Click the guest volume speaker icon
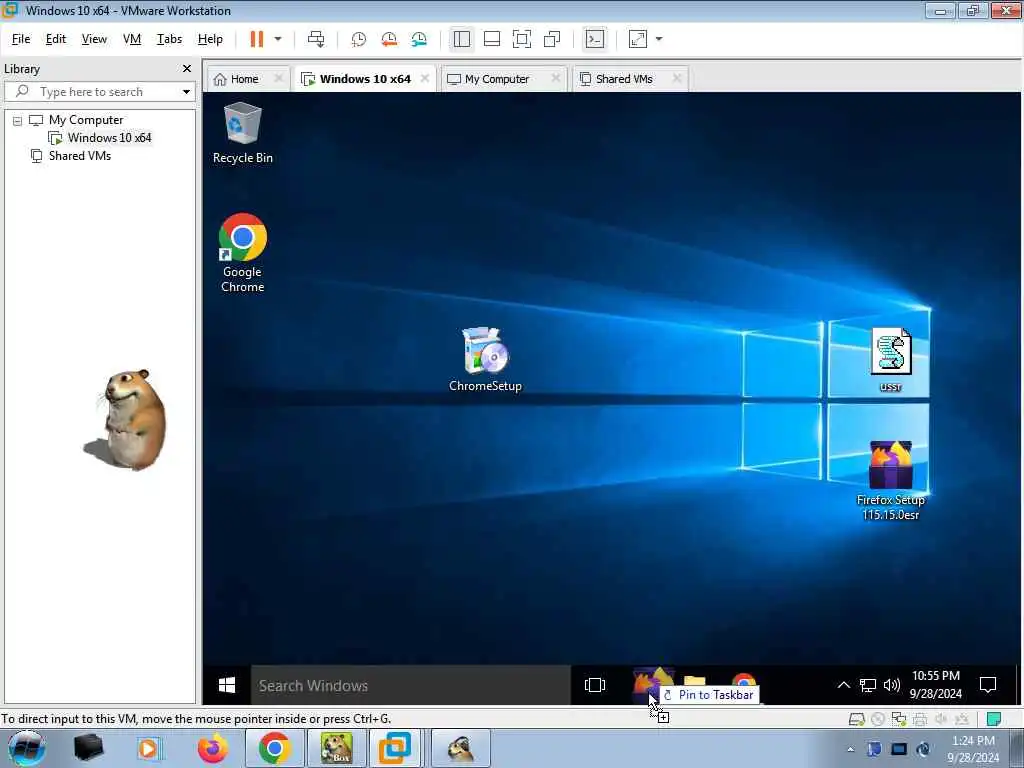The height and width of the screenshot is (768, 1024). (x=891, y=685)
